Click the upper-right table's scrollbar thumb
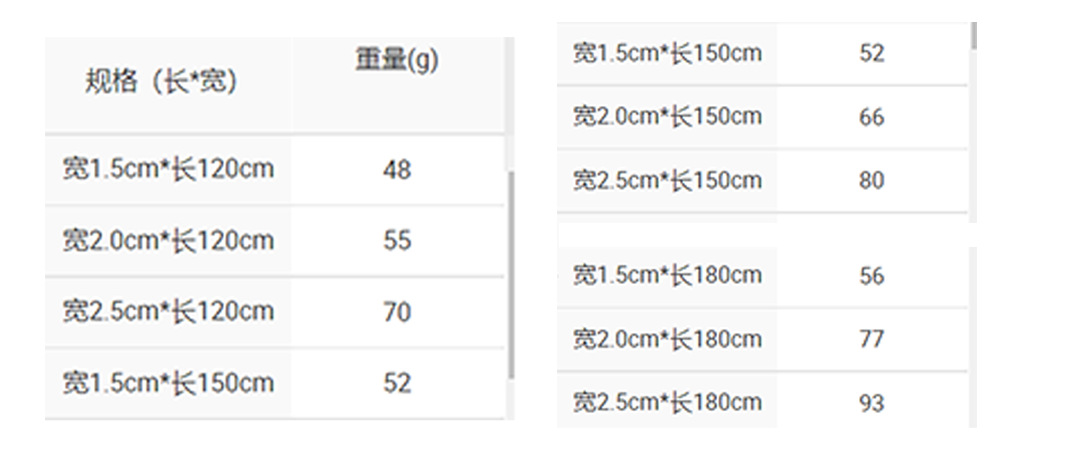The width and height of the screenshot is (1080, 467). (974, 37)
